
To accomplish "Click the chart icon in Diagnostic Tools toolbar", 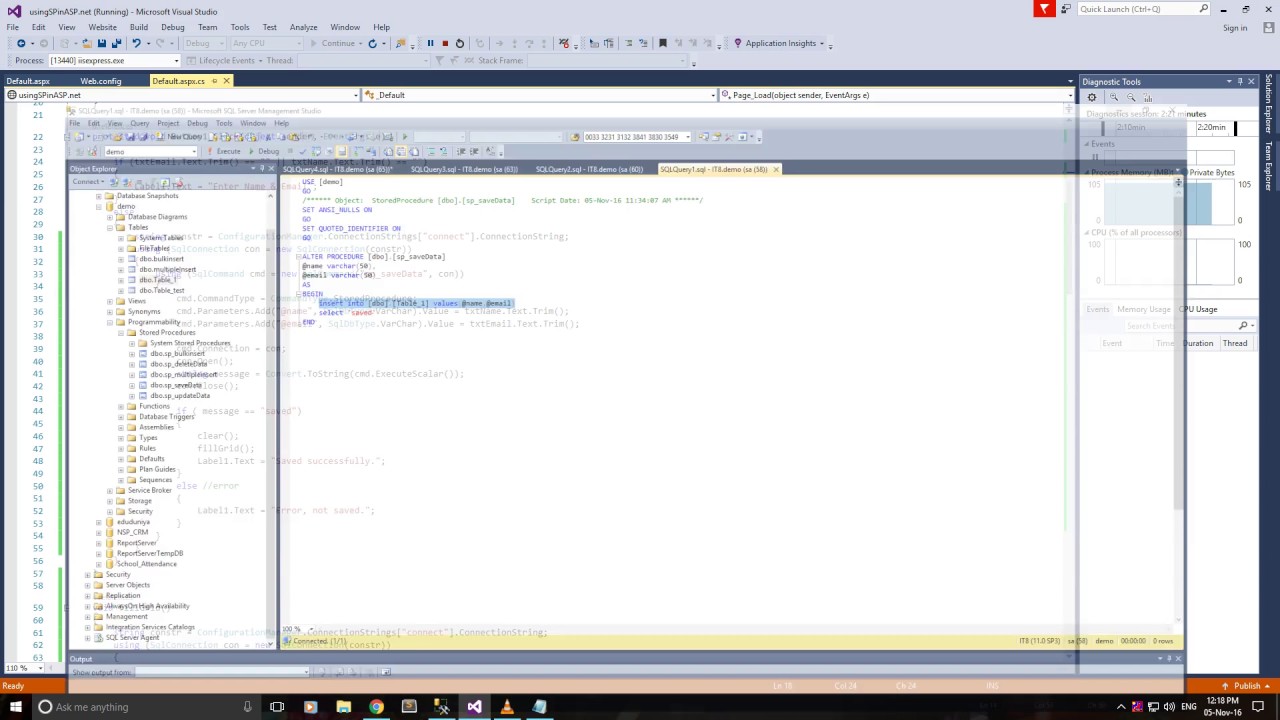I will click(x=1148, y=98).
